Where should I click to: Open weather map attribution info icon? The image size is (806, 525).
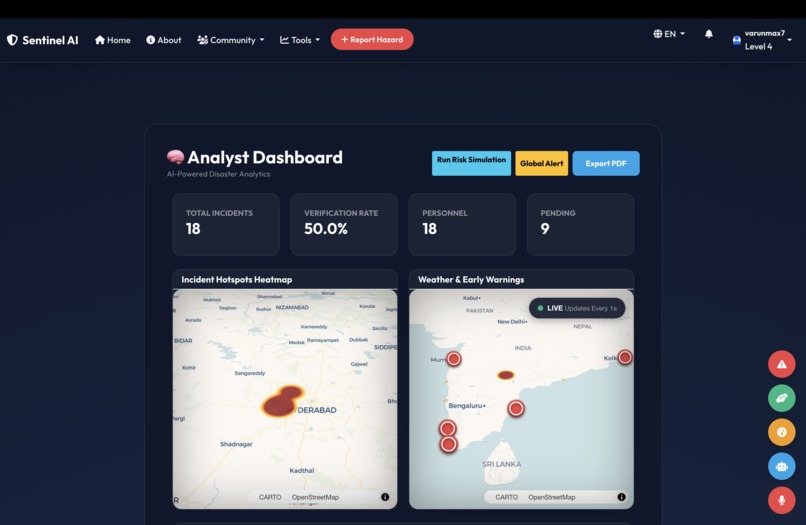621,497
